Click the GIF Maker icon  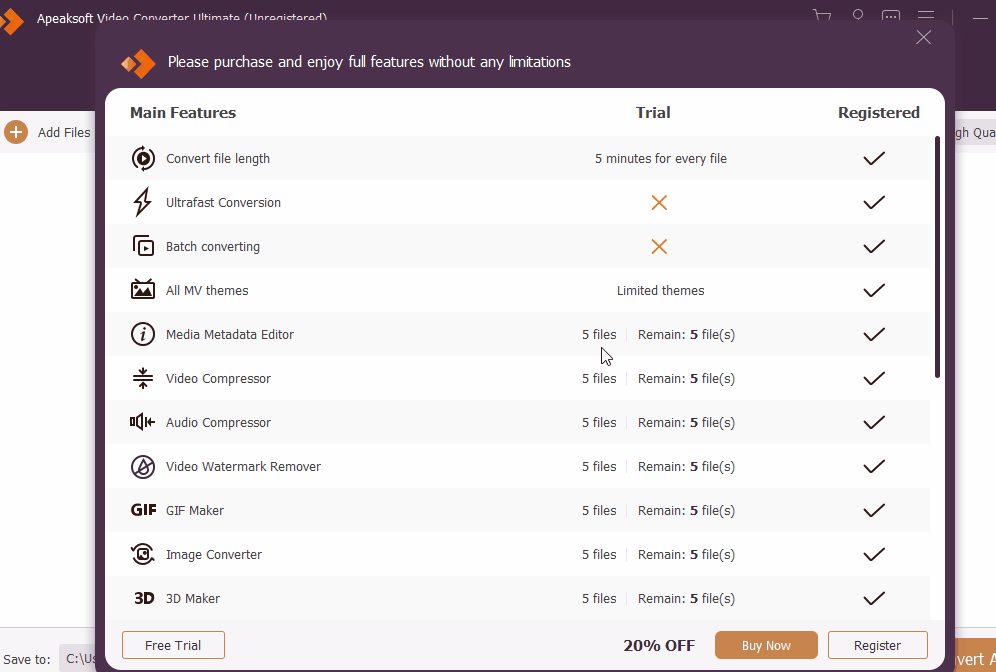point(144,510)
